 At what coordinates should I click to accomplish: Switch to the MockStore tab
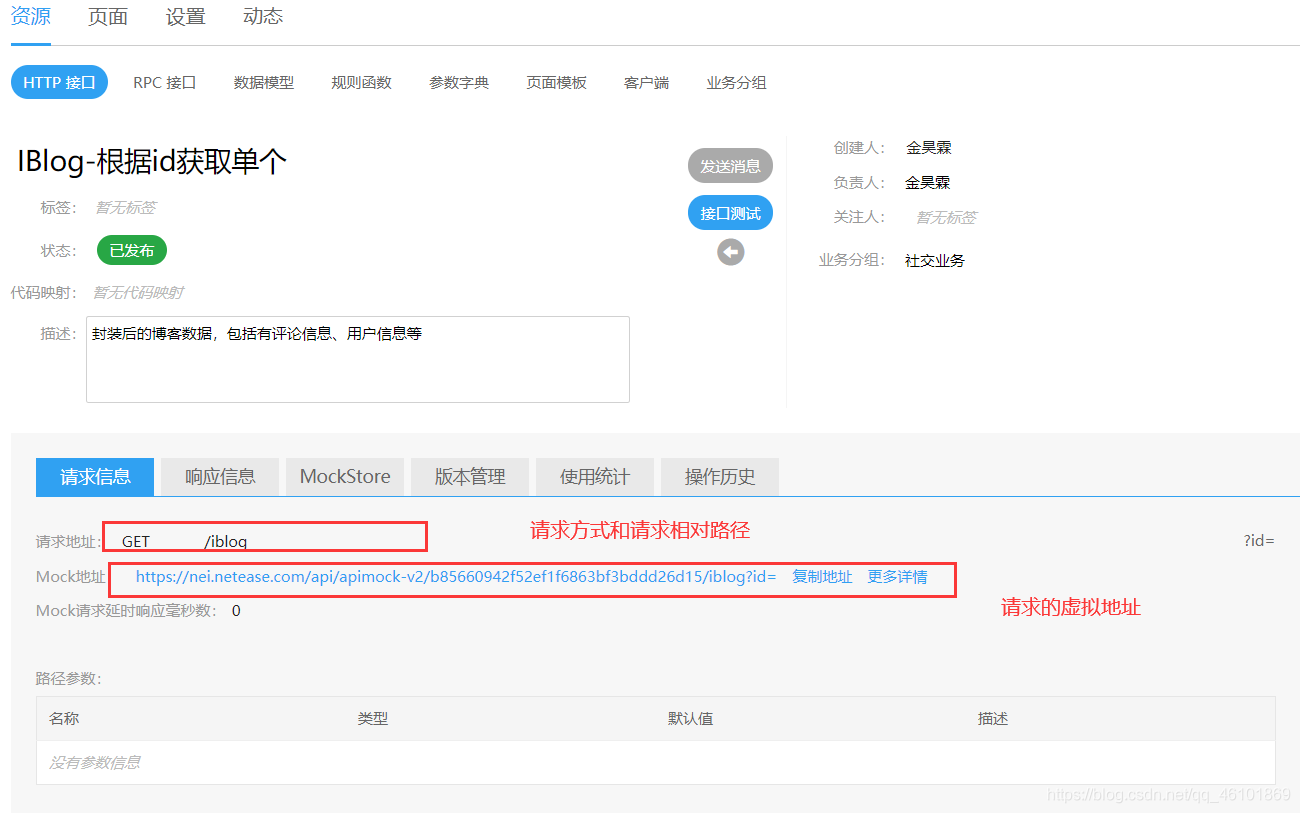344,476
